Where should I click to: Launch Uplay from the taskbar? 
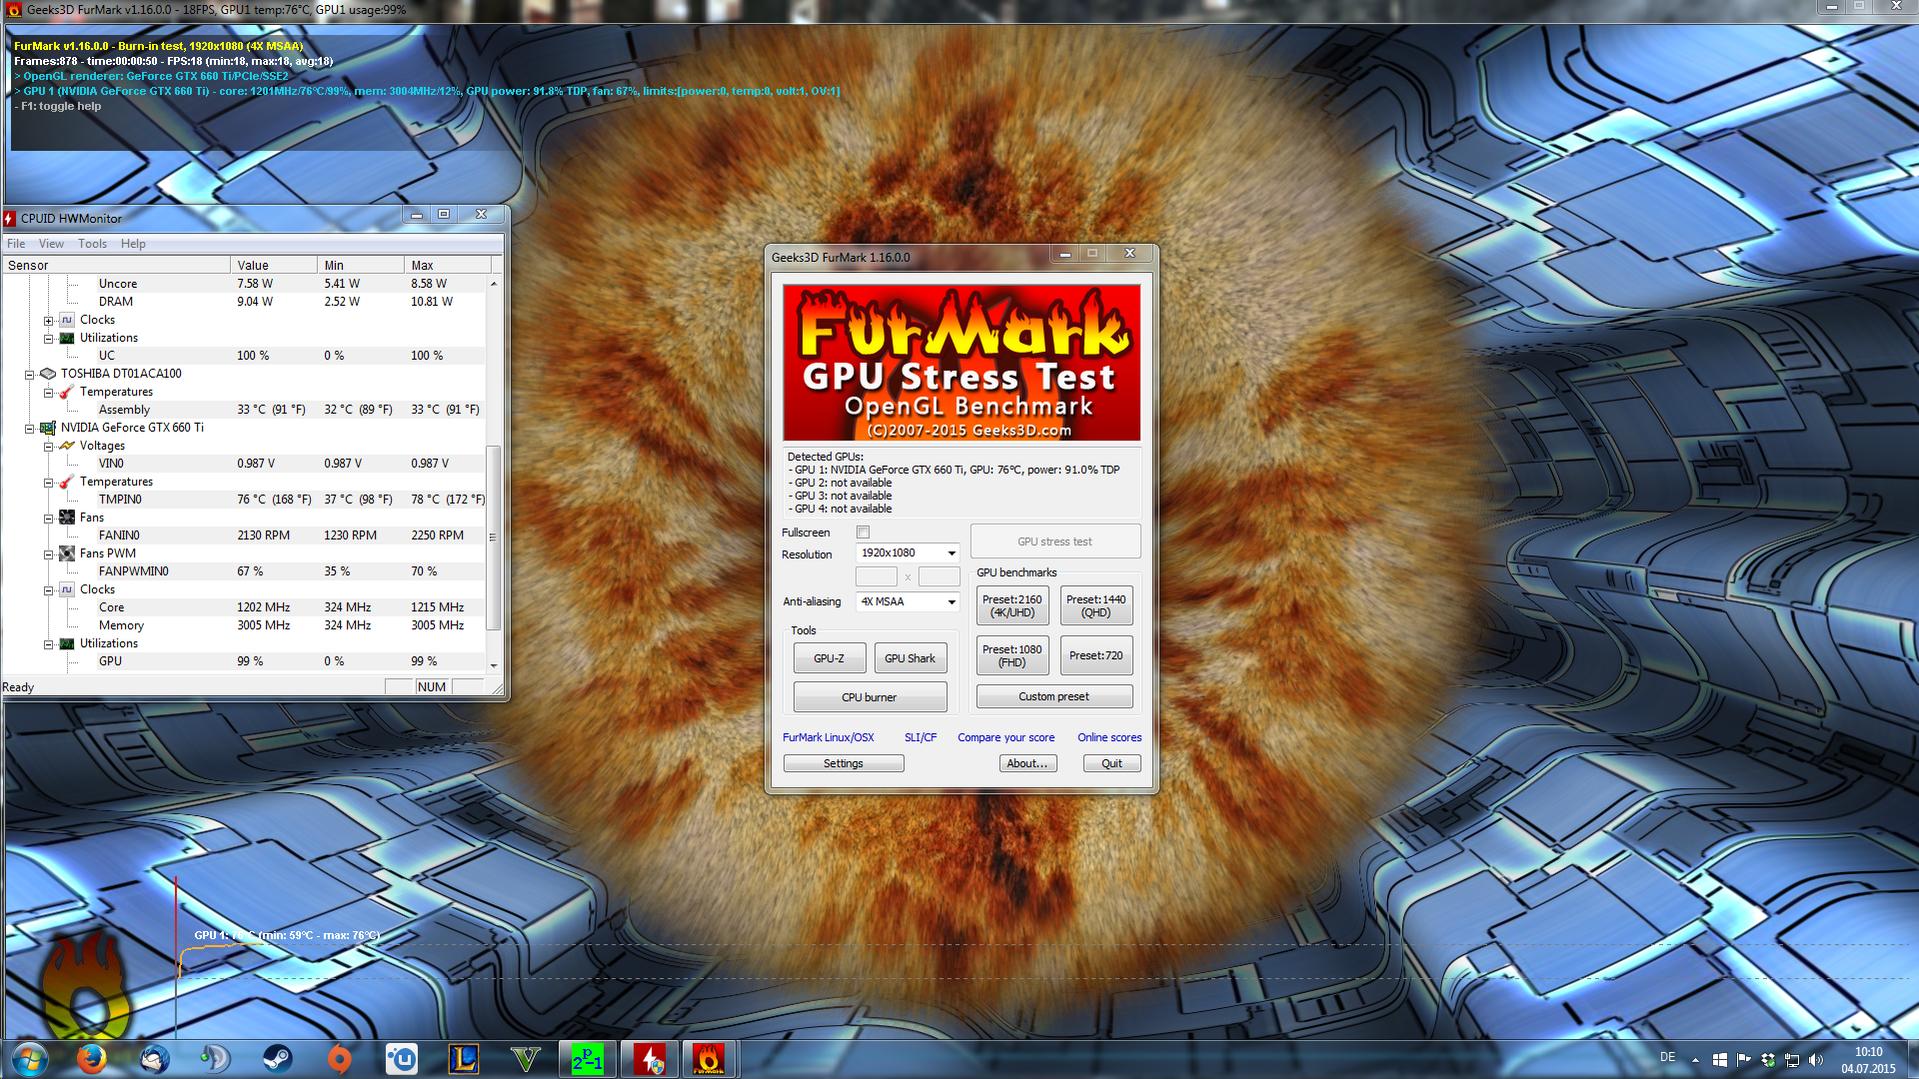click(402, 1058)
